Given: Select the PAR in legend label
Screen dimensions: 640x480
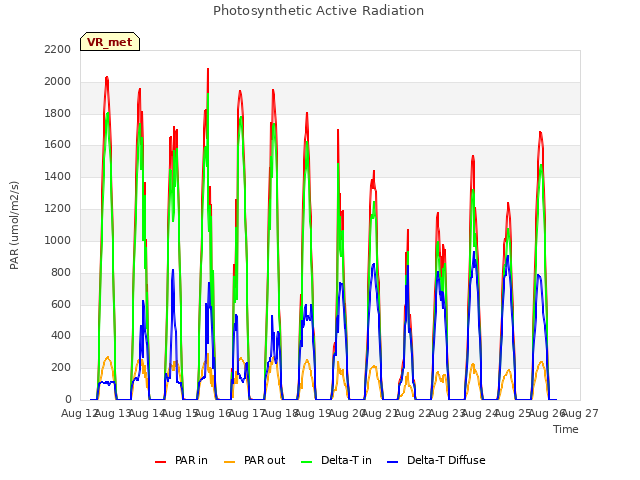Looking at the screenshot, I should coord(191,460).
